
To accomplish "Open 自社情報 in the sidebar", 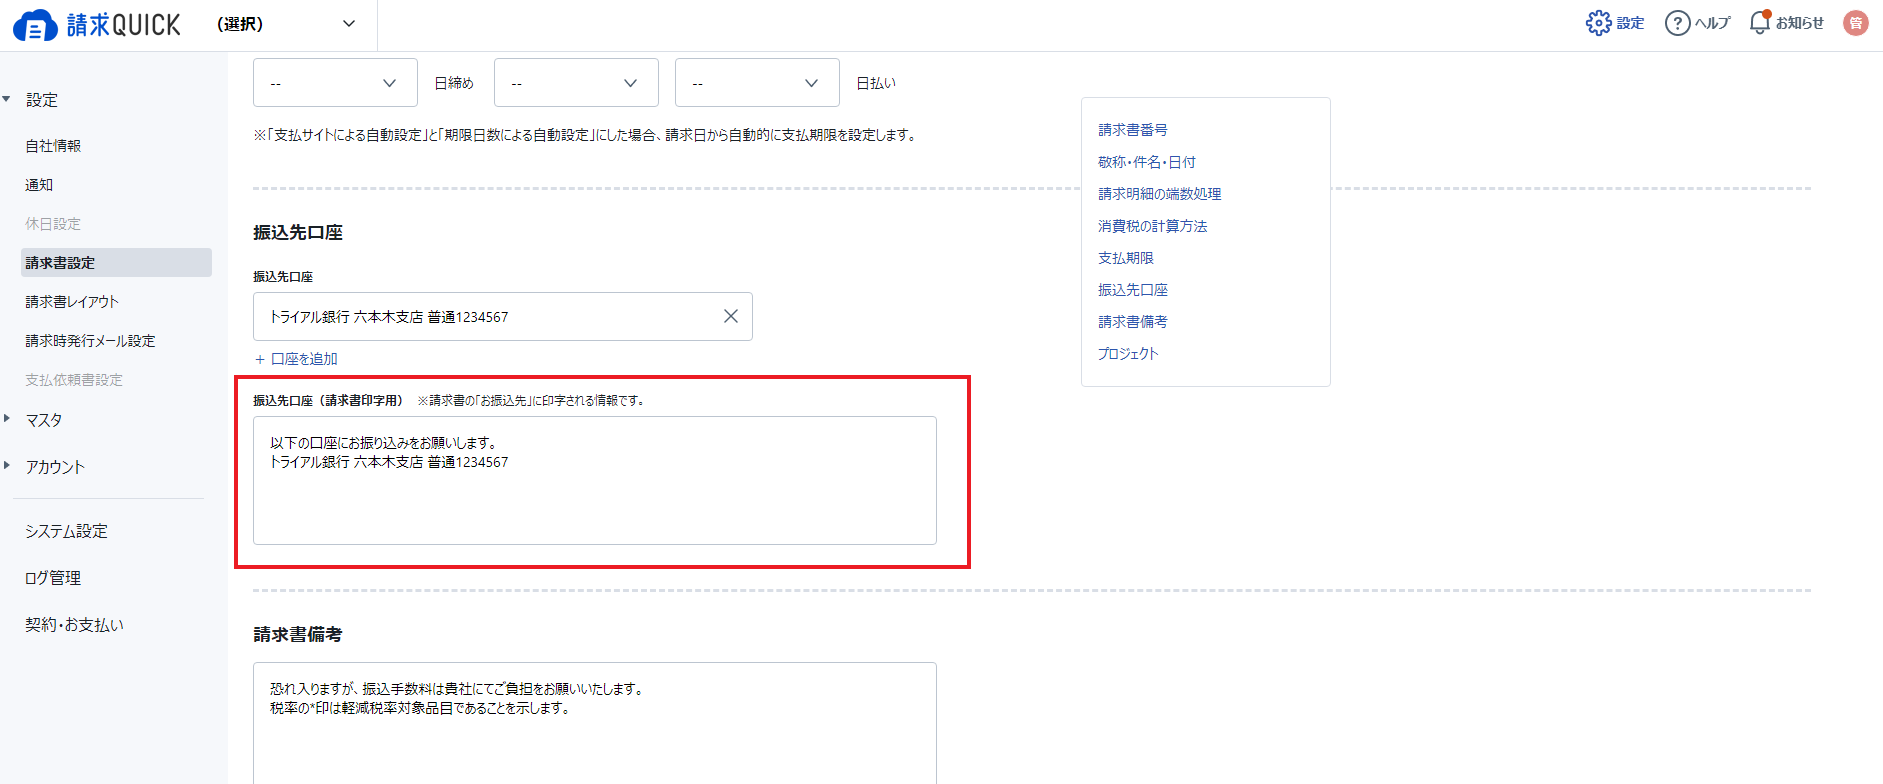I will (x=53, y=146).
